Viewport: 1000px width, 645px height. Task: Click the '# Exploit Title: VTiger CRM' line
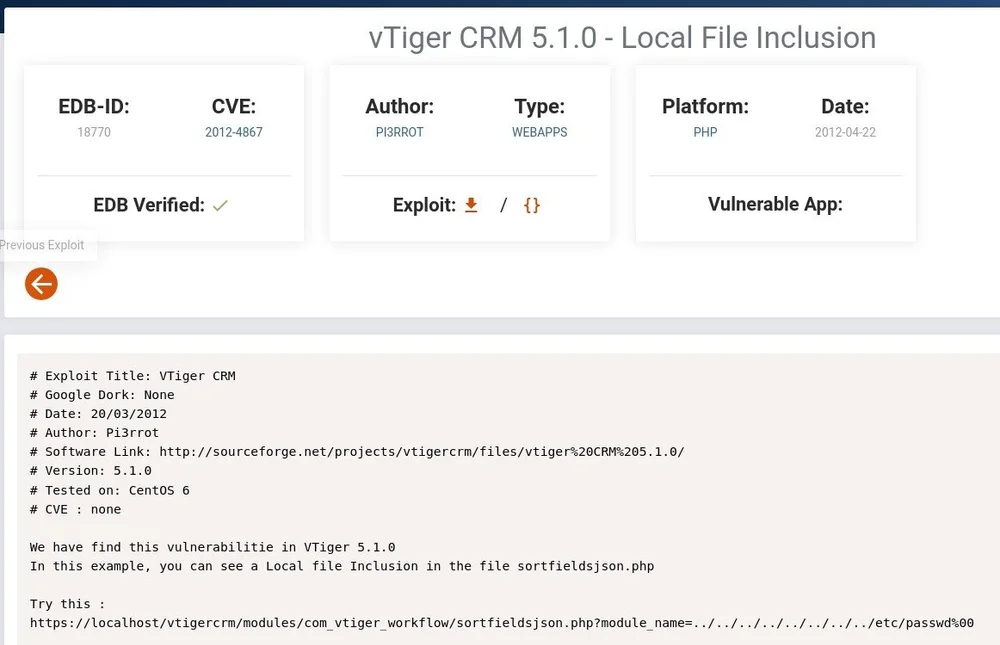[133, 376]
